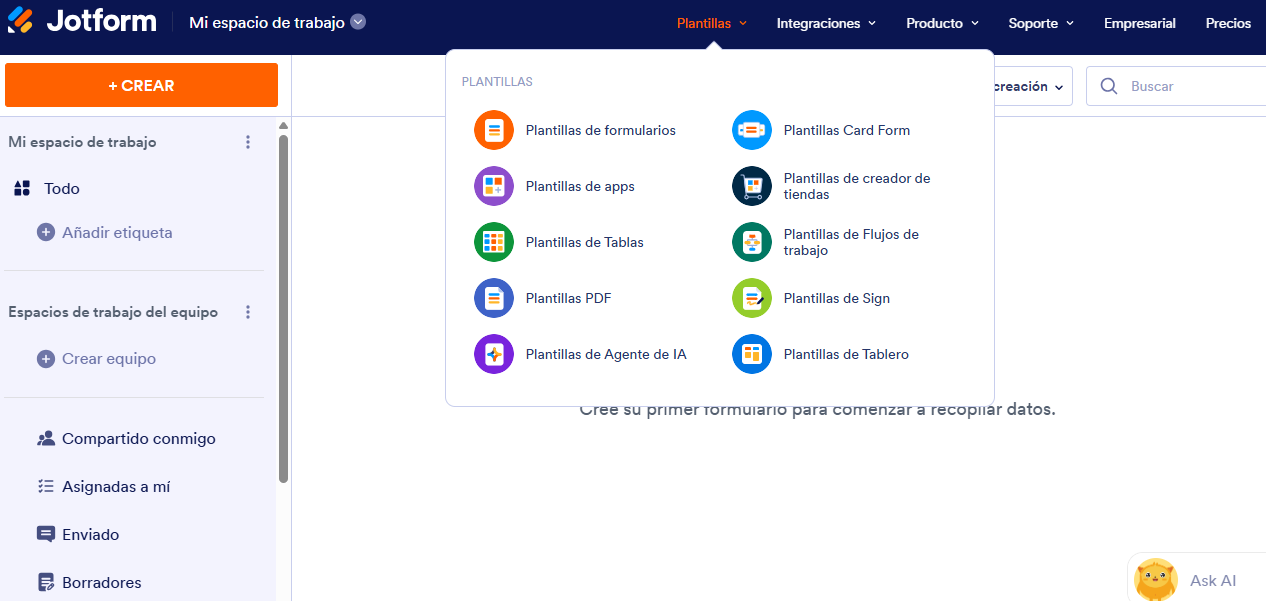This screenshot has height=601, width=1266.
Task: Open the Empresarial page
Action: tap(1140, 23)
